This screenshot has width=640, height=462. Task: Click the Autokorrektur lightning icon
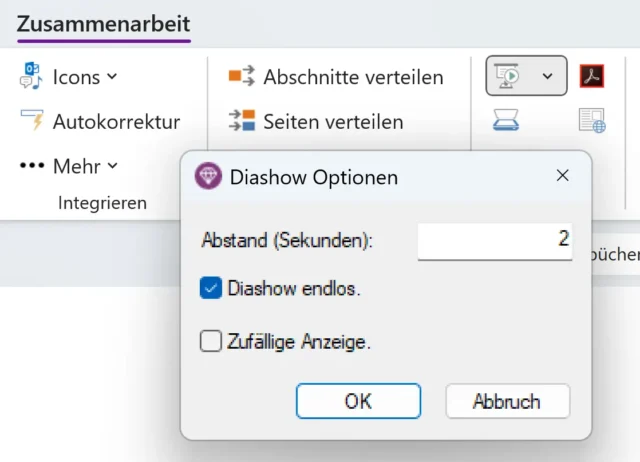[x=32, y=121]
